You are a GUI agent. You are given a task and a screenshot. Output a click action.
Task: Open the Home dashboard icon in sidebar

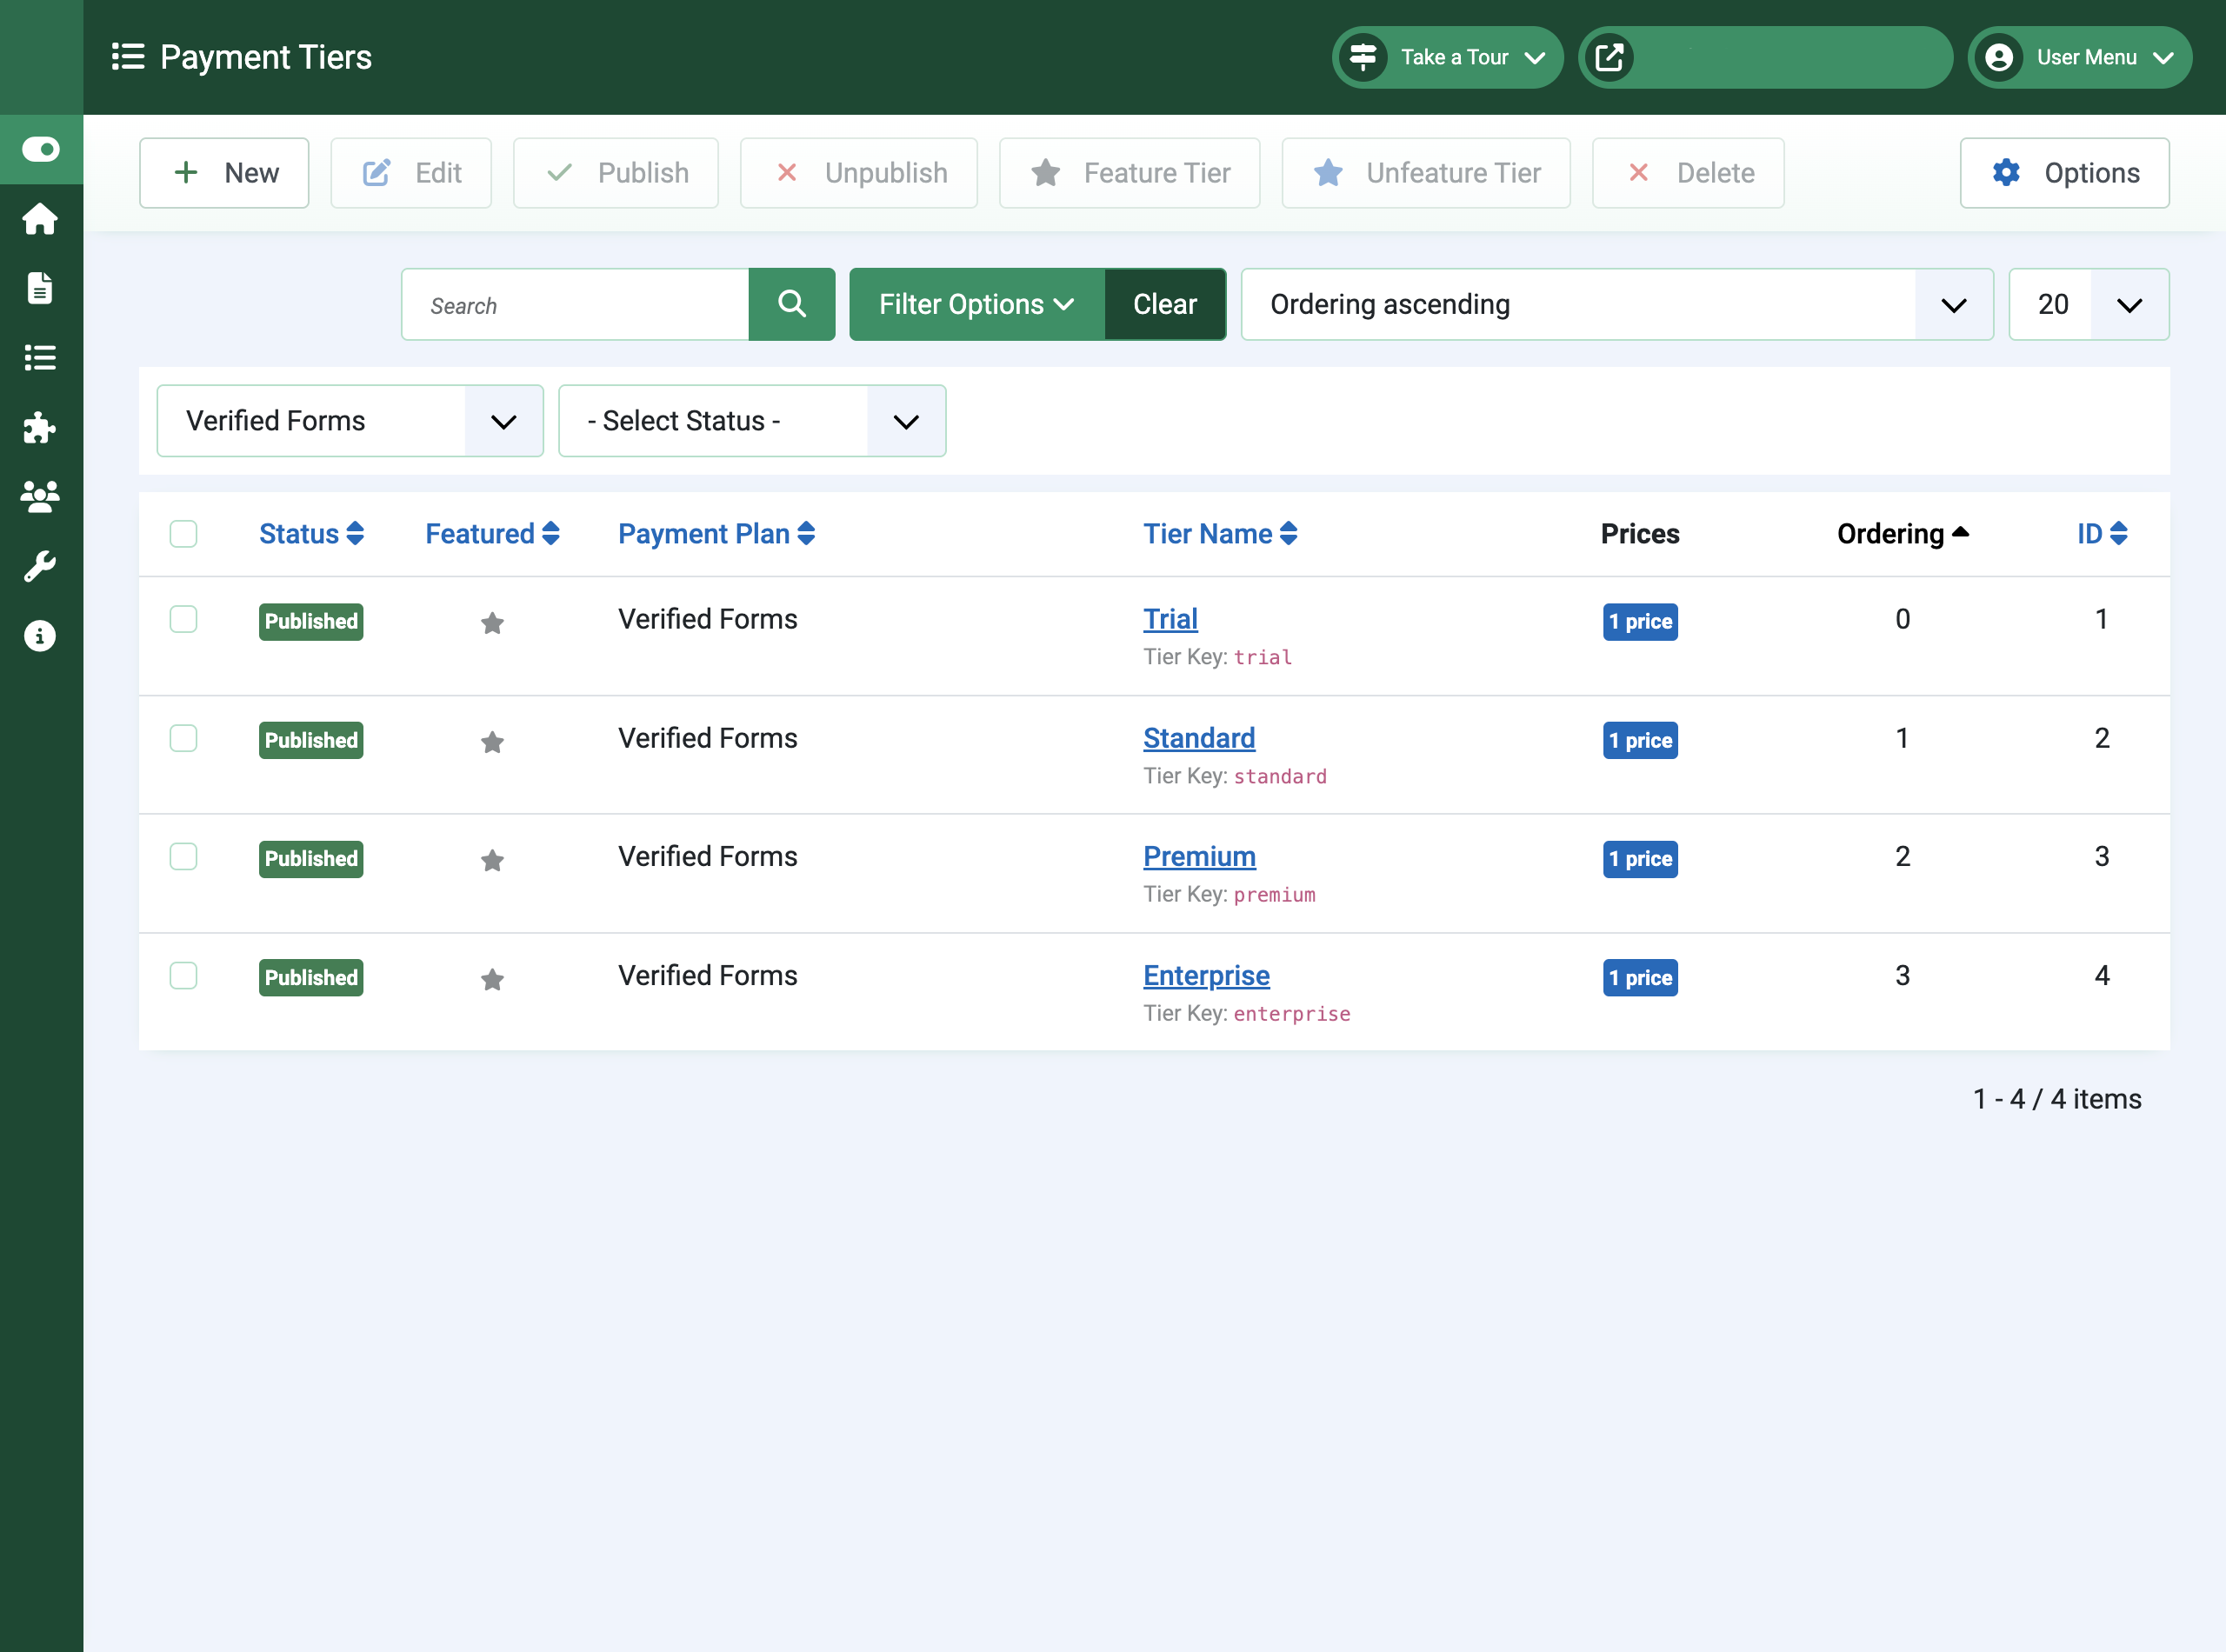coord(41,219)
